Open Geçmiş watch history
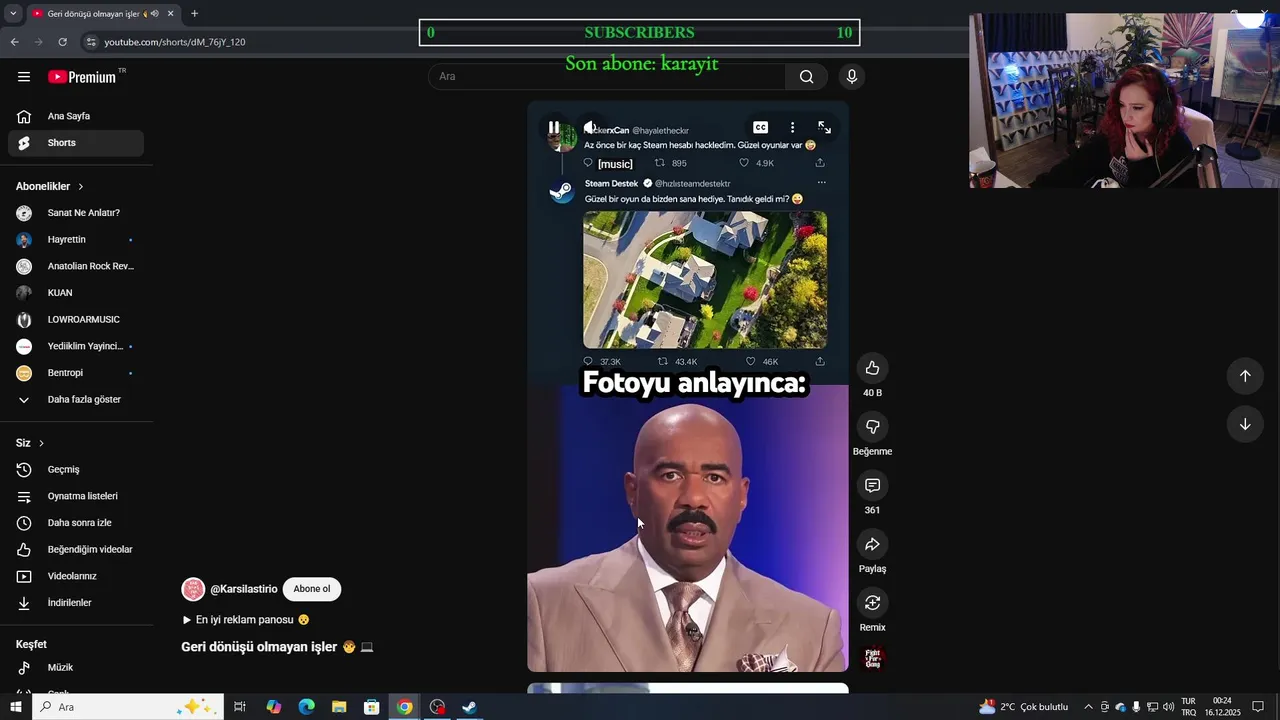This screenshot has height=720, width=1280. coord(76,470)
